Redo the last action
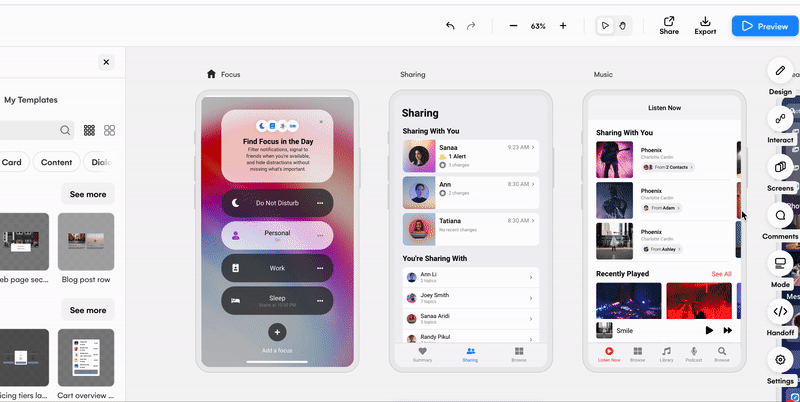800x402 pixels. (x=471, y=26)
